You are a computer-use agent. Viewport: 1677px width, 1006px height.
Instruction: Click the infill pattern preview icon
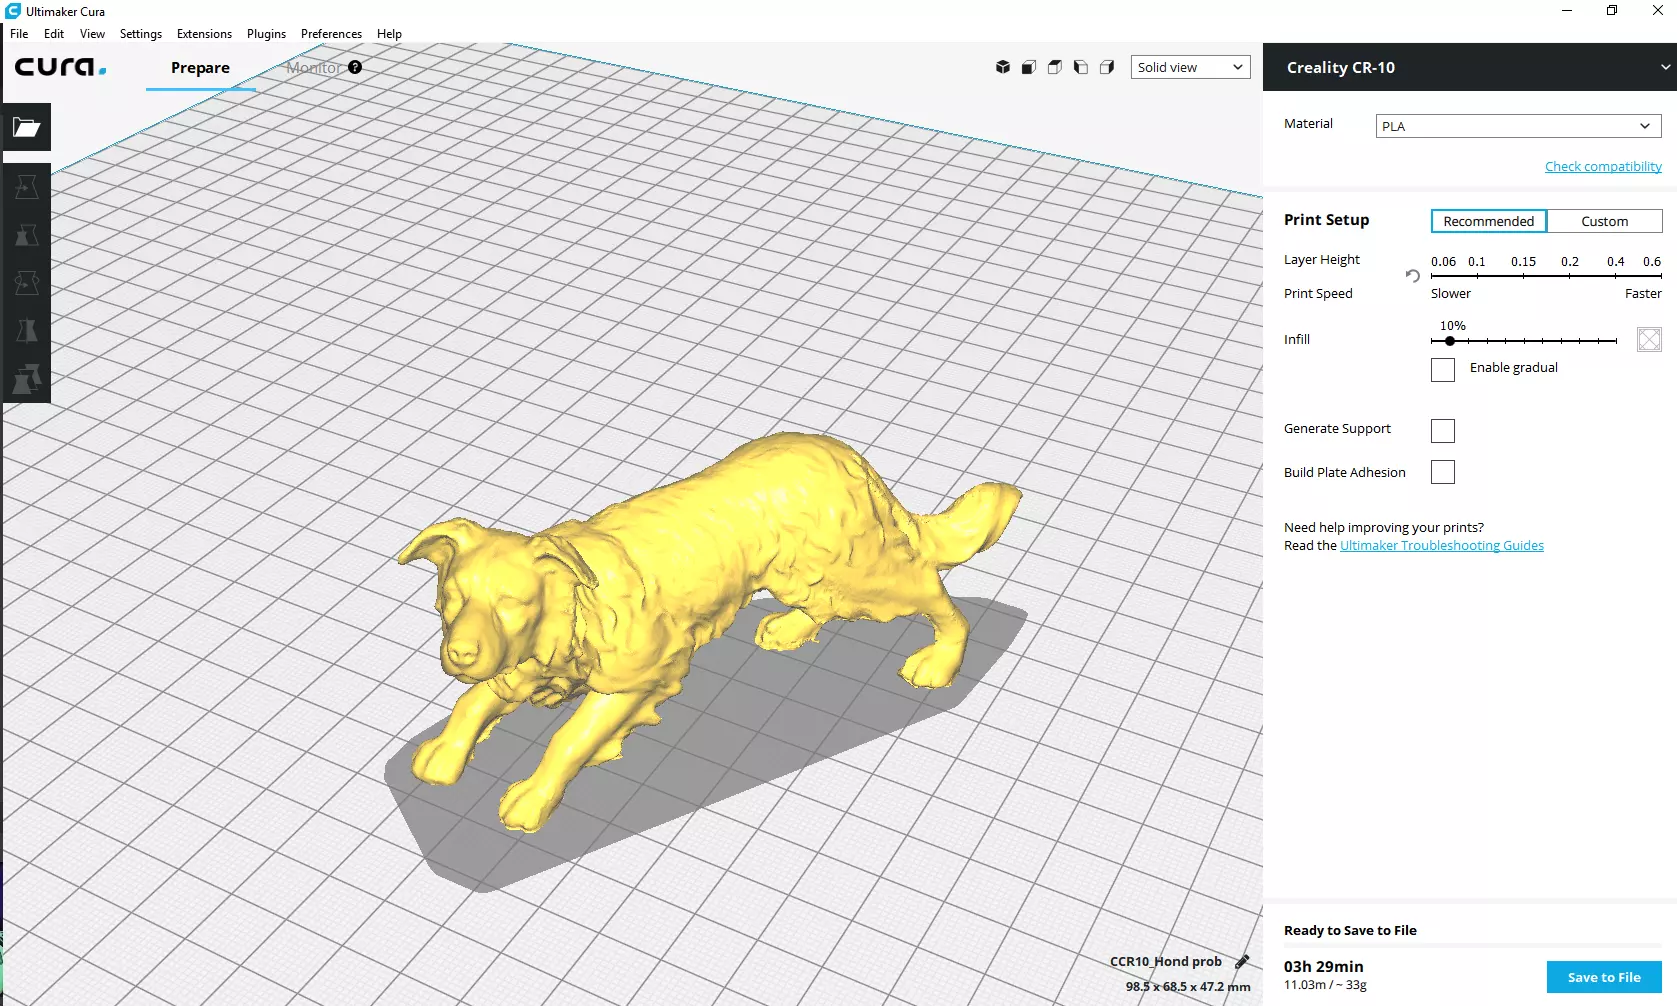click(x=1649, y=340)
